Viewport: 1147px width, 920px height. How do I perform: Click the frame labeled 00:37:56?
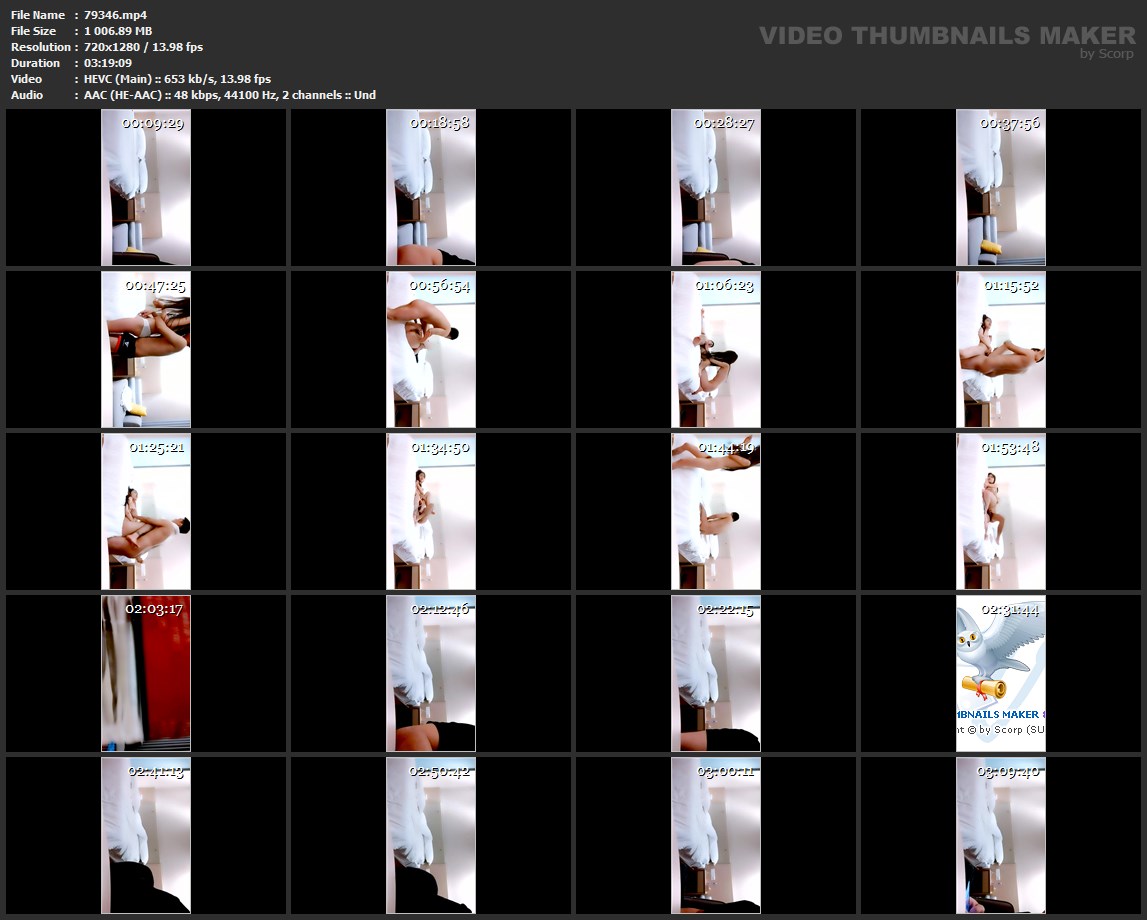(1001, 188)
